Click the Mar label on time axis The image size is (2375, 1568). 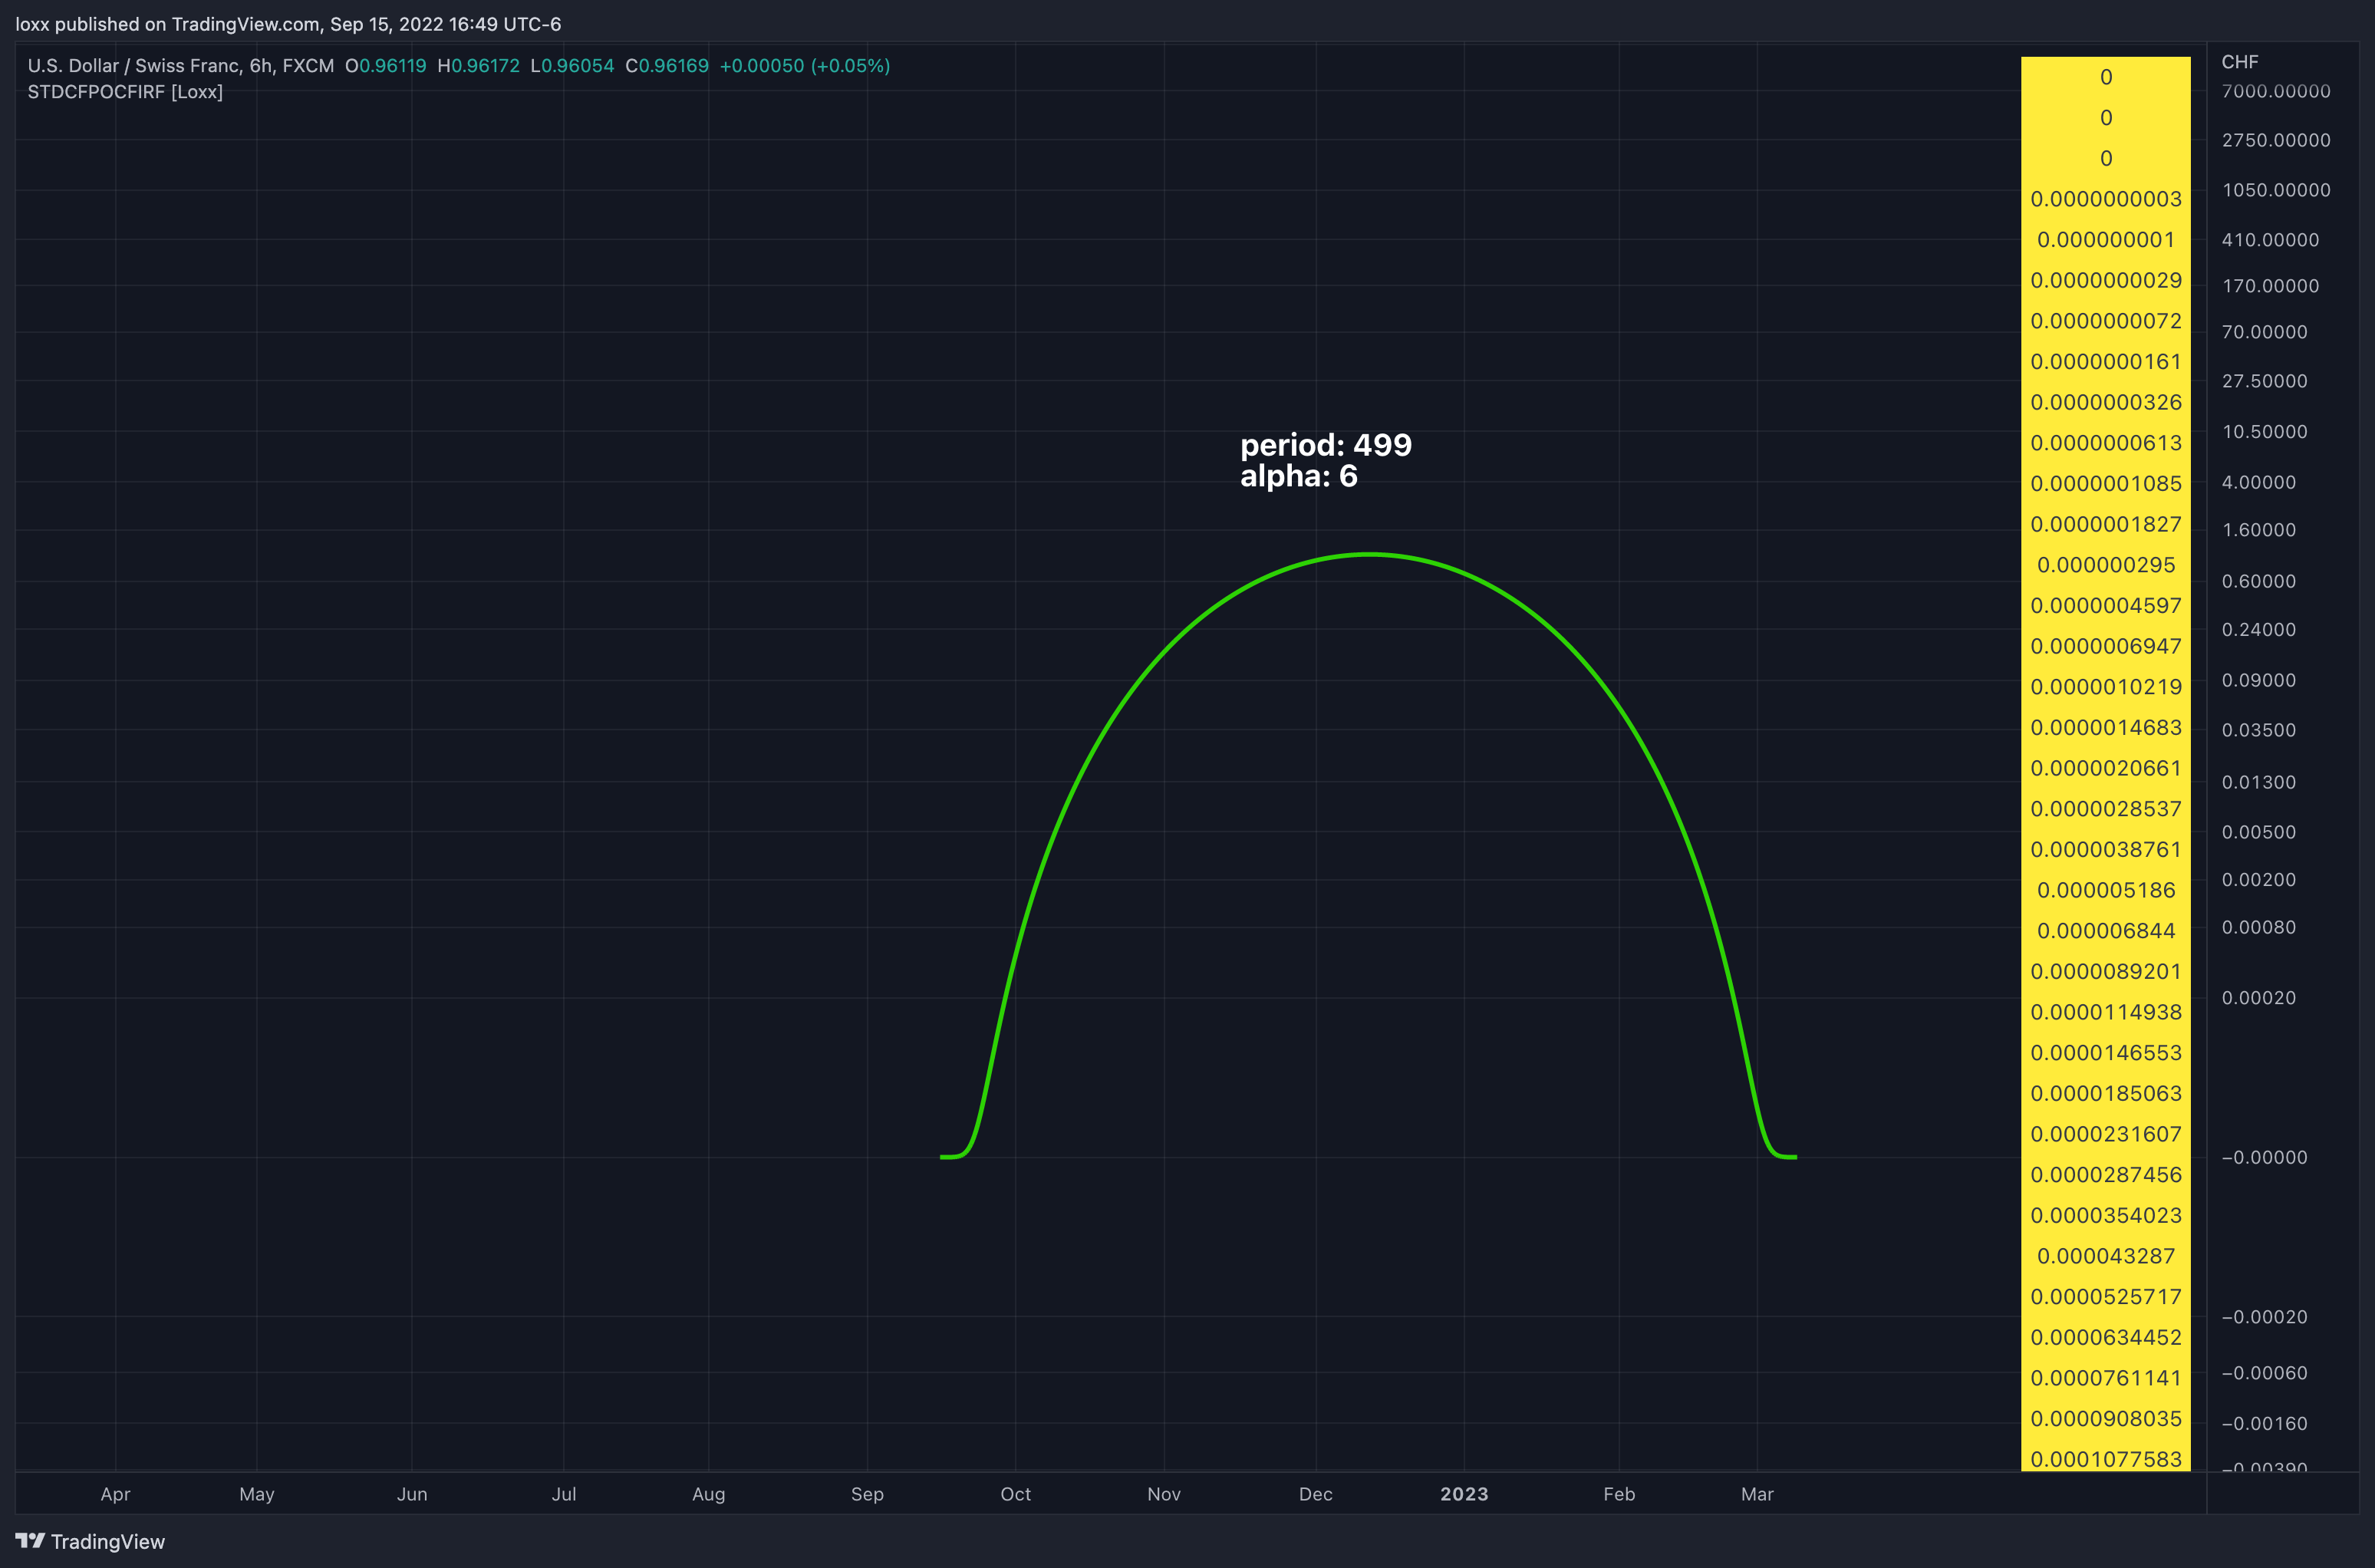point(1757,1494)
